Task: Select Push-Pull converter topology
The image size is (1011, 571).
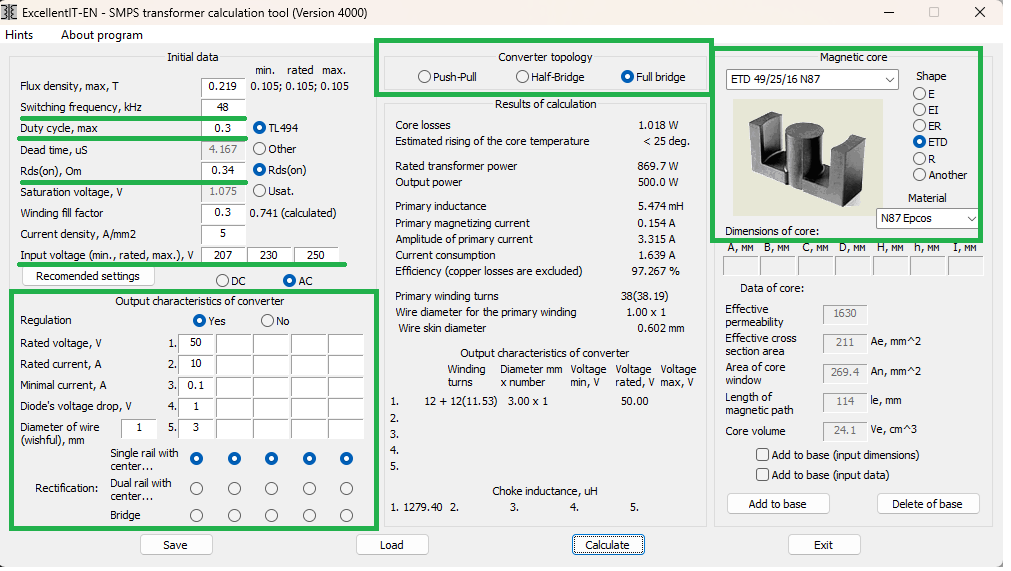Action: [447, 77]
